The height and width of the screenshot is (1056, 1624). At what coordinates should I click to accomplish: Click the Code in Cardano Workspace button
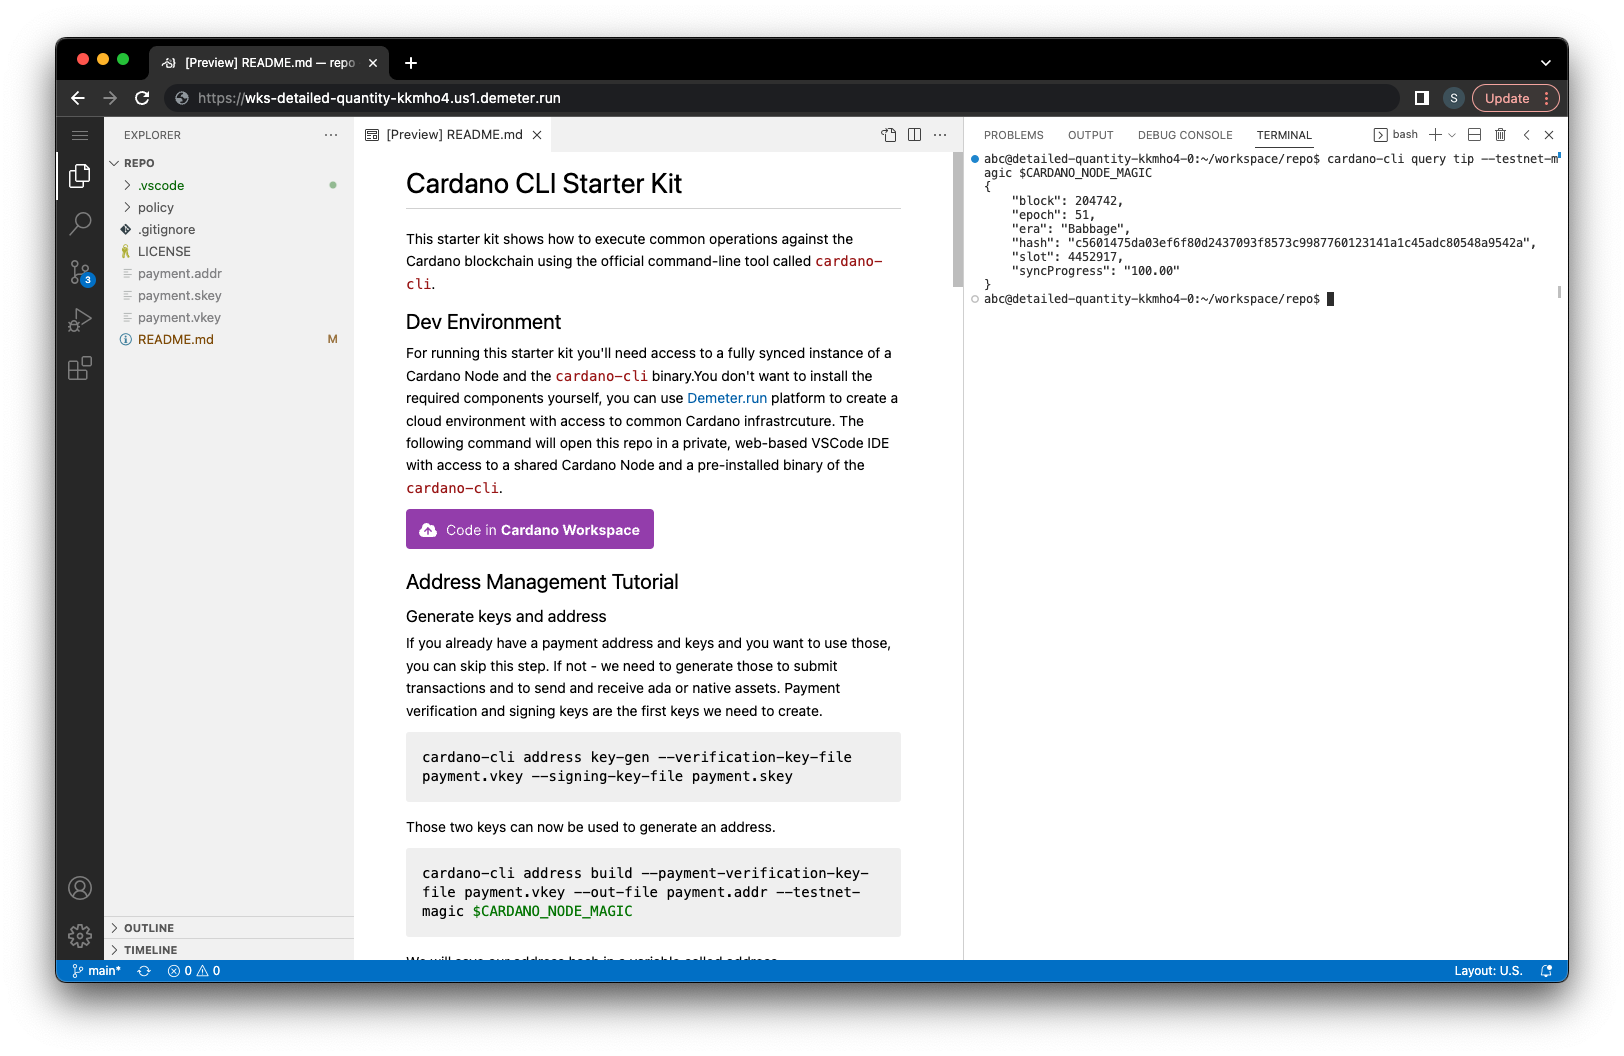coord(530,529)
